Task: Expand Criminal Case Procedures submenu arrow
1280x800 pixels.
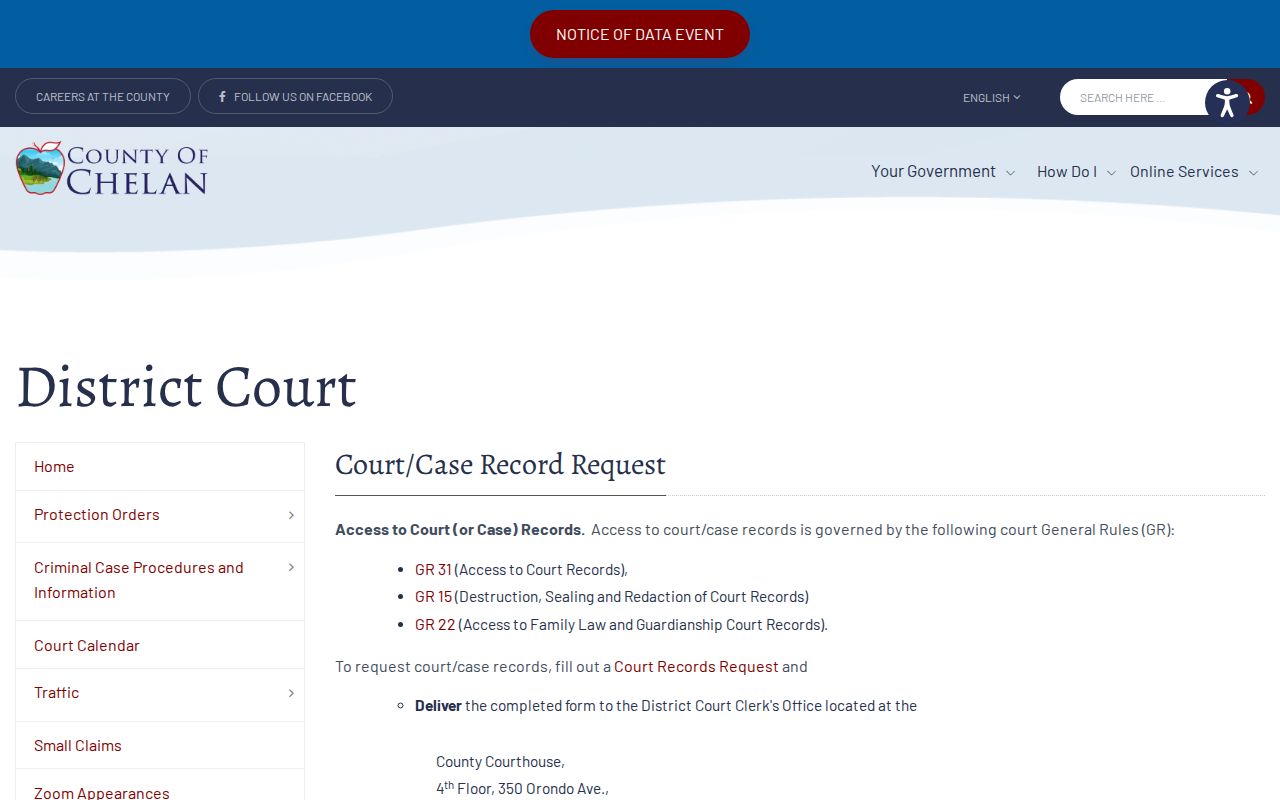Action: pyautogui.click(x=291, y=568)
